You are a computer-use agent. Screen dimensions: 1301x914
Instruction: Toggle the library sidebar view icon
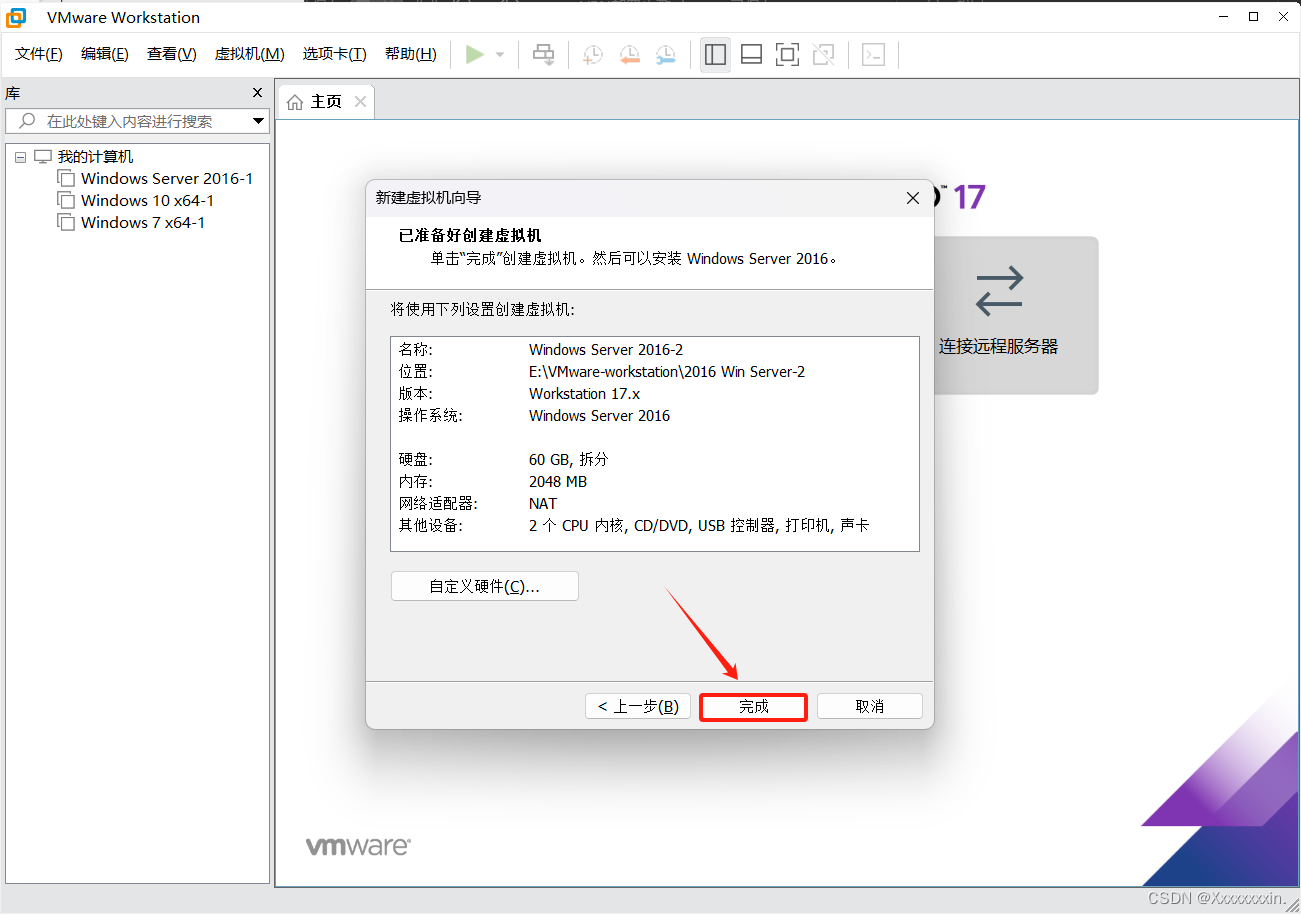715,54
